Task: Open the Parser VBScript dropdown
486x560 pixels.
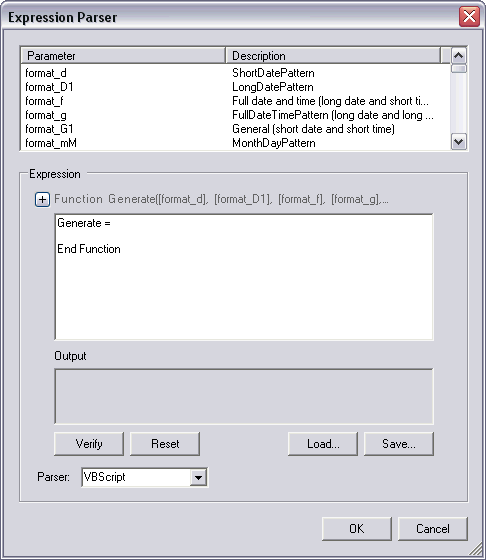Action: point(199,477)
